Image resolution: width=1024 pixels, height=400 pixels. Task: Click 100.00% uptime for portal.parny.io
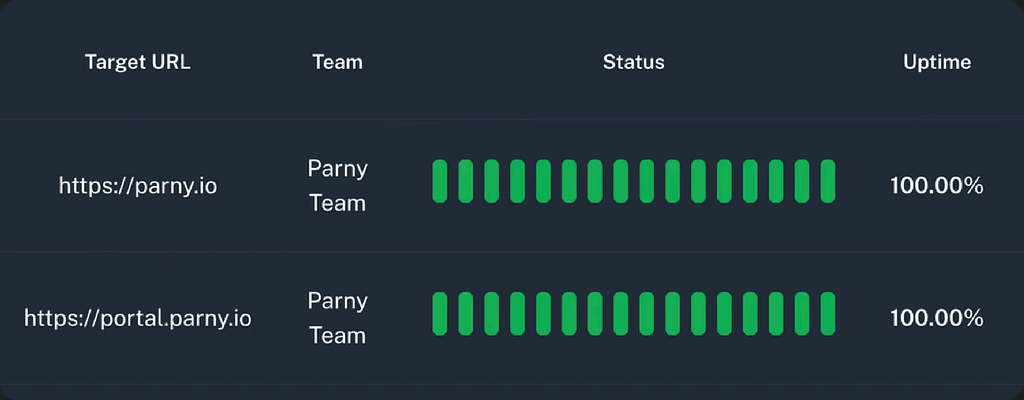point(937,318)
